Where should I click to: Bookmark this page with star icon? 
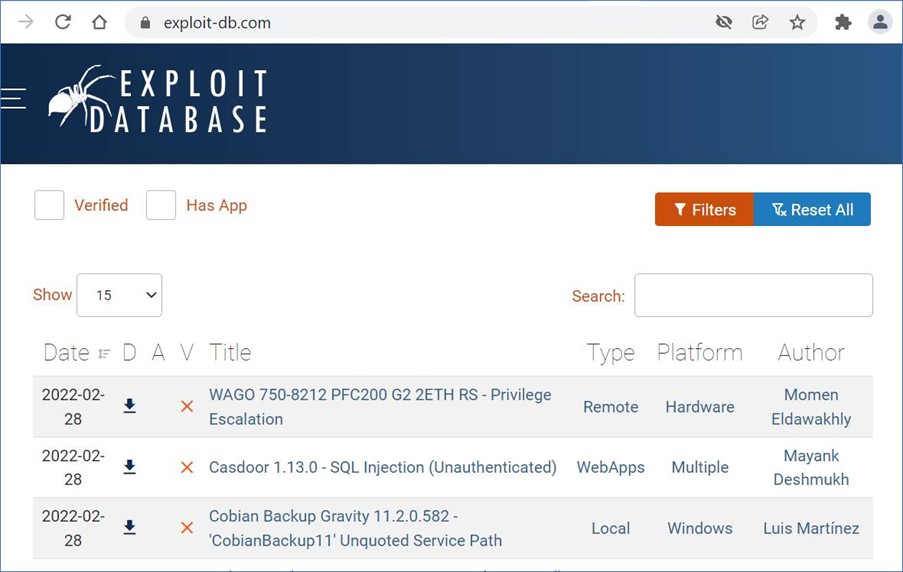click(x=797, y=22)
